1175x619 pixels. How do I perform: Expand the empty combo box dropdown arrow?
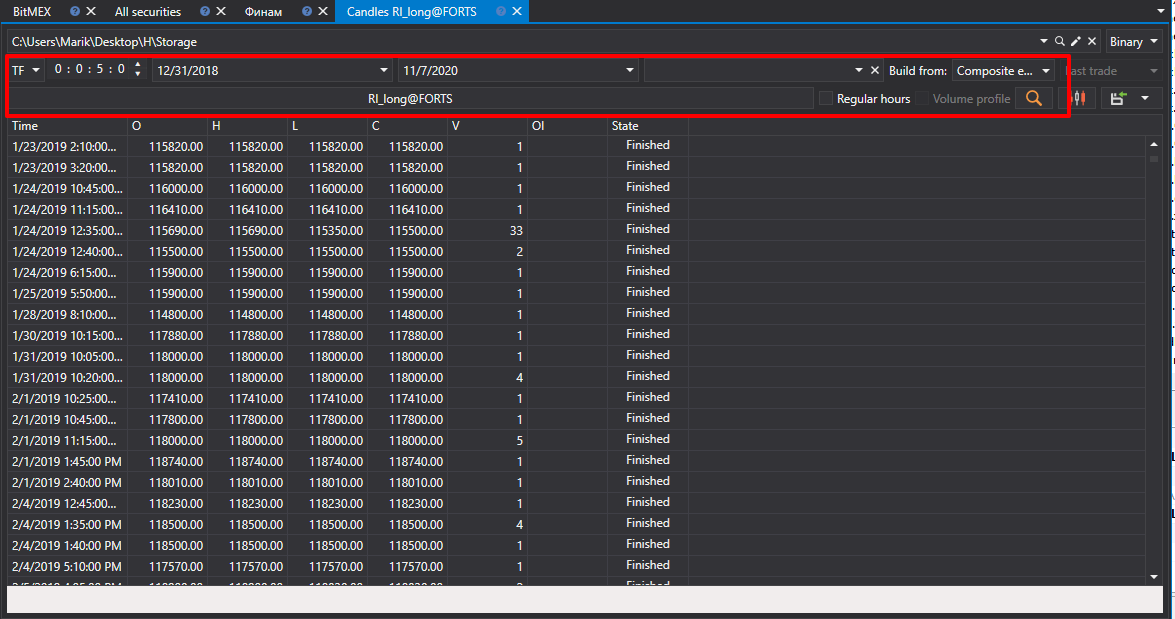(859, 70)
